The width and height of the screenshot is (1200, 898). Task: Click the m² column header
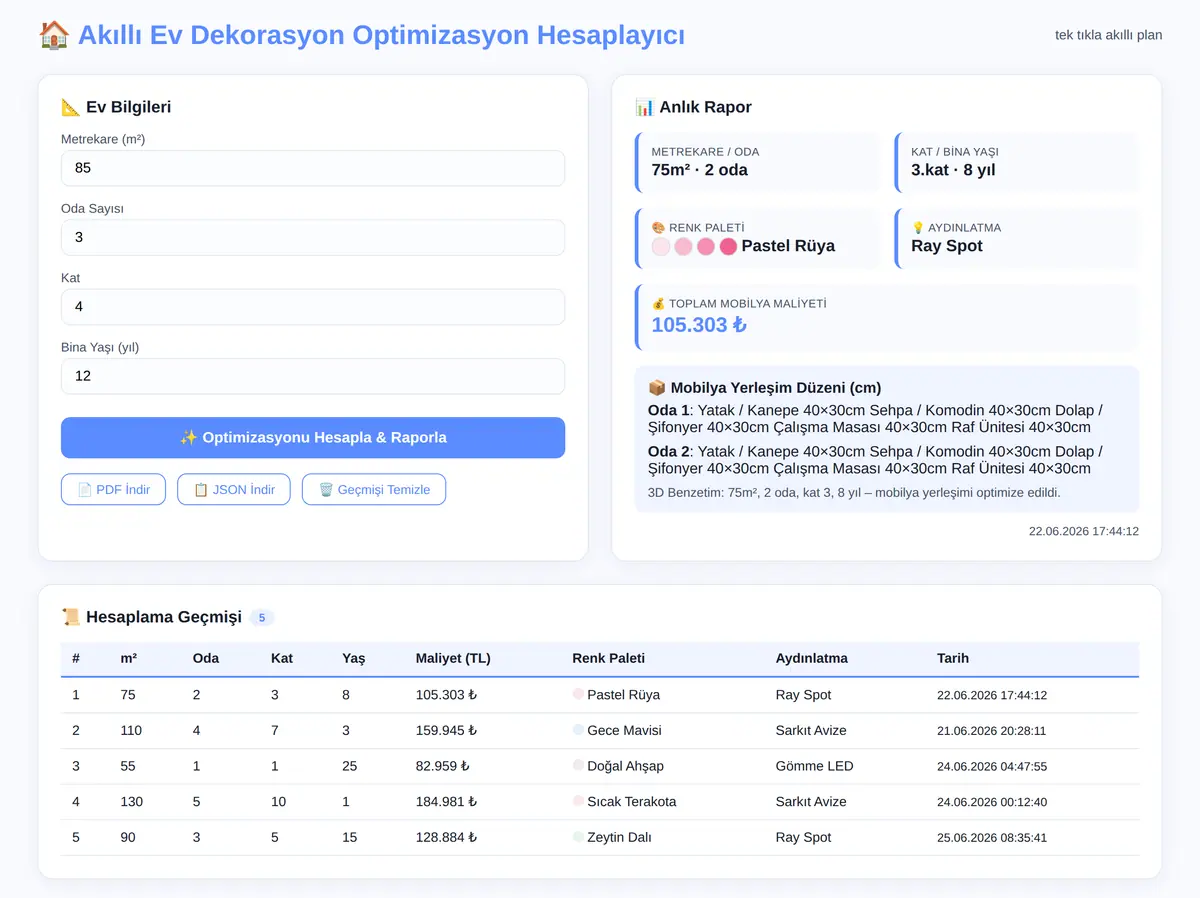click(129, 658)
